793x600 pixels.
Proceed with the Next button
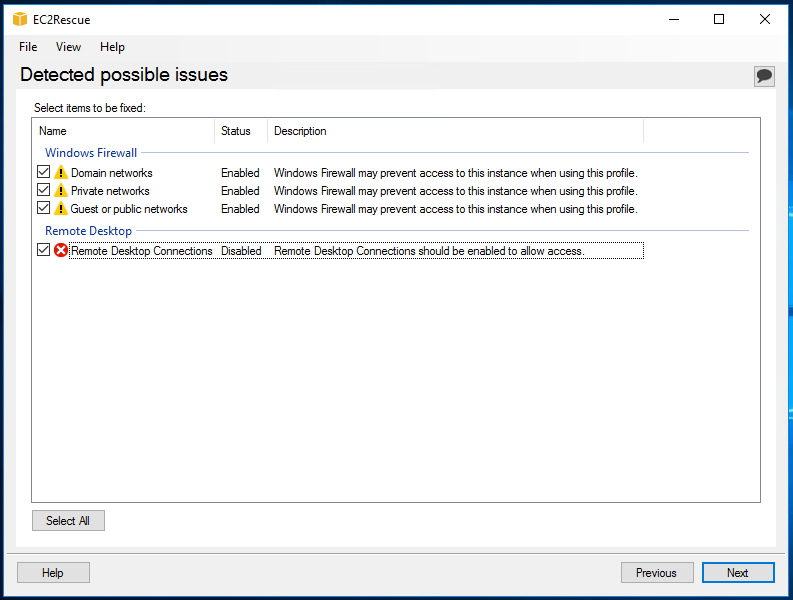738,573
